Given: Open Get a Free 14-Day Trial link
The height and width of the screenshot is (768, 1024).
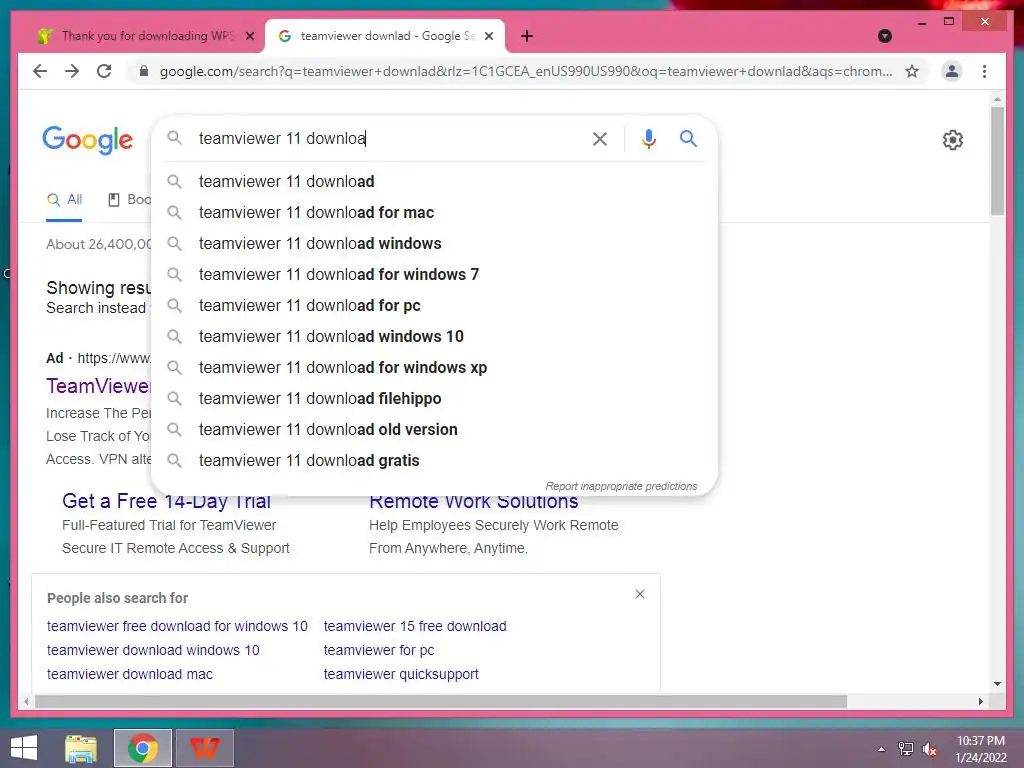Looking at the screenshot, I should [167, 501].
